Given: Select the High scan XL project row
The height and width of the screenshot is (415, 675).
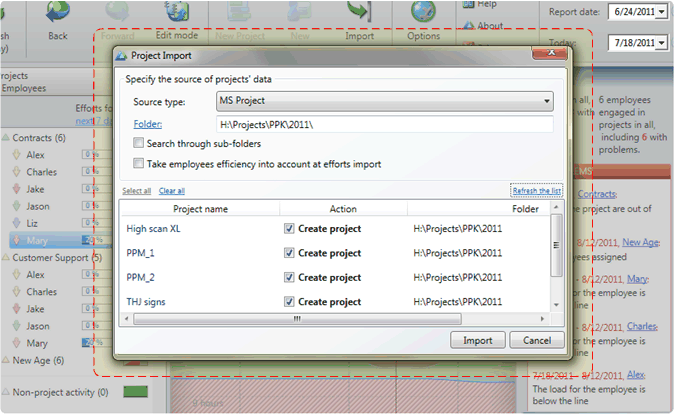Looking at the screenshot, I should tap(335, 229).
